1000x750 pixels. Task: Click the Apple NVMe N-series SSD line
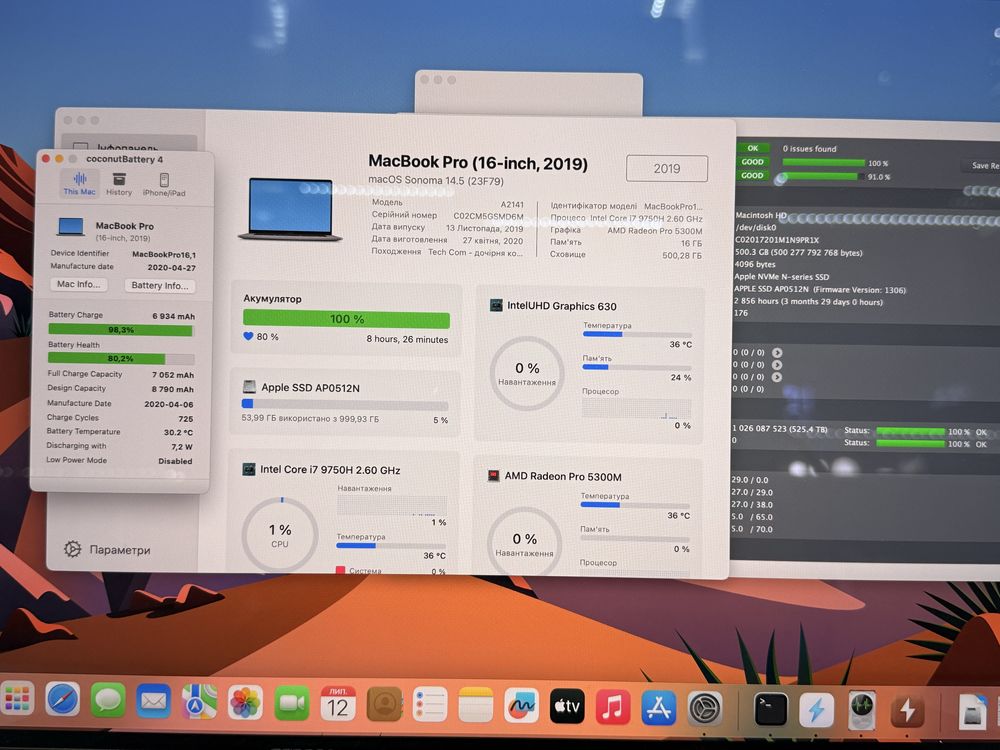[x=781, y=277]
